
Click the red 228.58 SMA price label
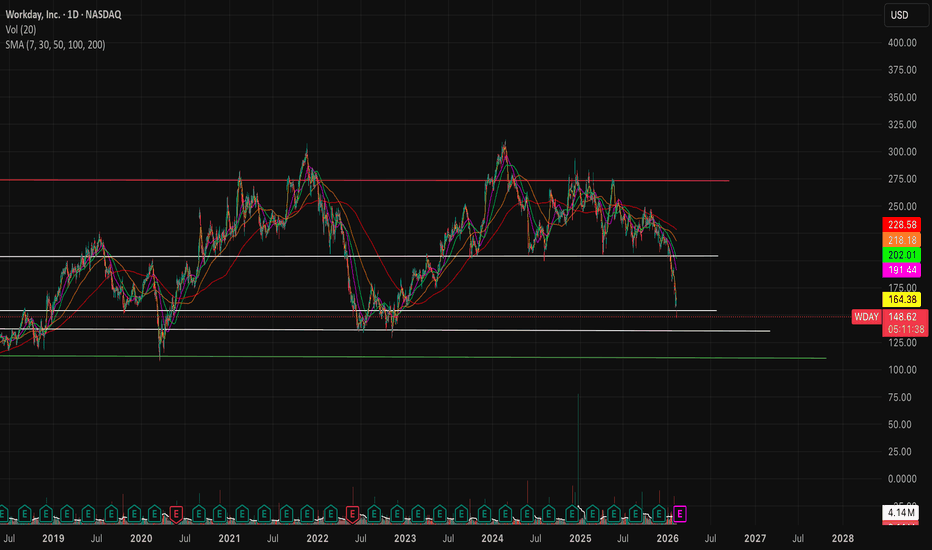point(903,226)
